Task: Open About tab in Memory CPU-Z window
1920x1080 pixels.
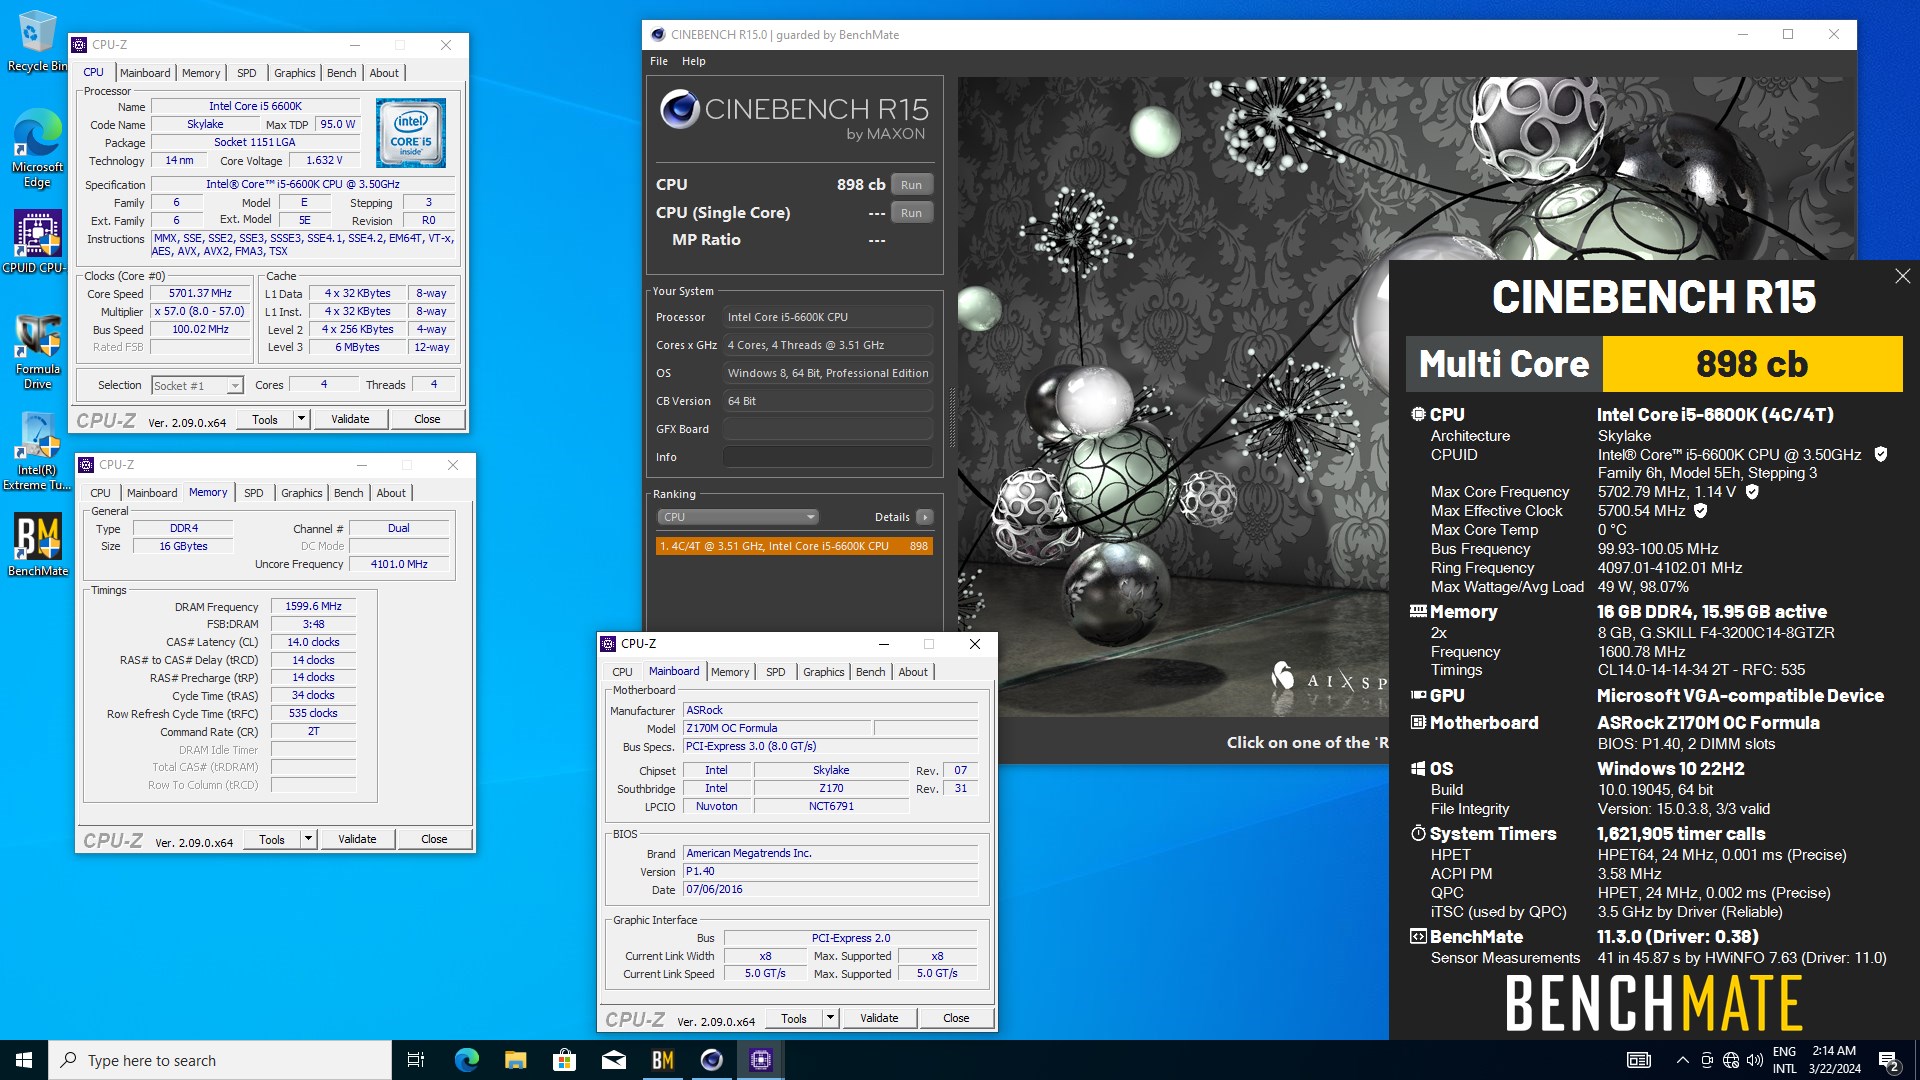Action: tap(391, 493)
